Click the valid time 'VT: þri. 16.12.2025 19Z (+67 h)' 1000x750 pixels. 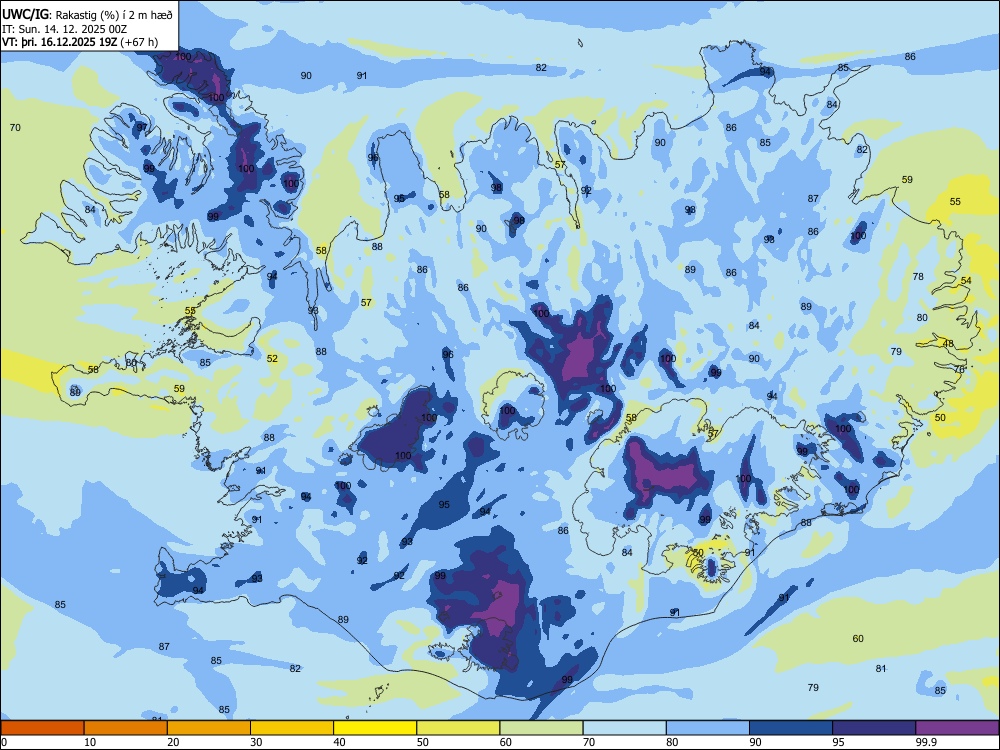(x=80, y=42)
